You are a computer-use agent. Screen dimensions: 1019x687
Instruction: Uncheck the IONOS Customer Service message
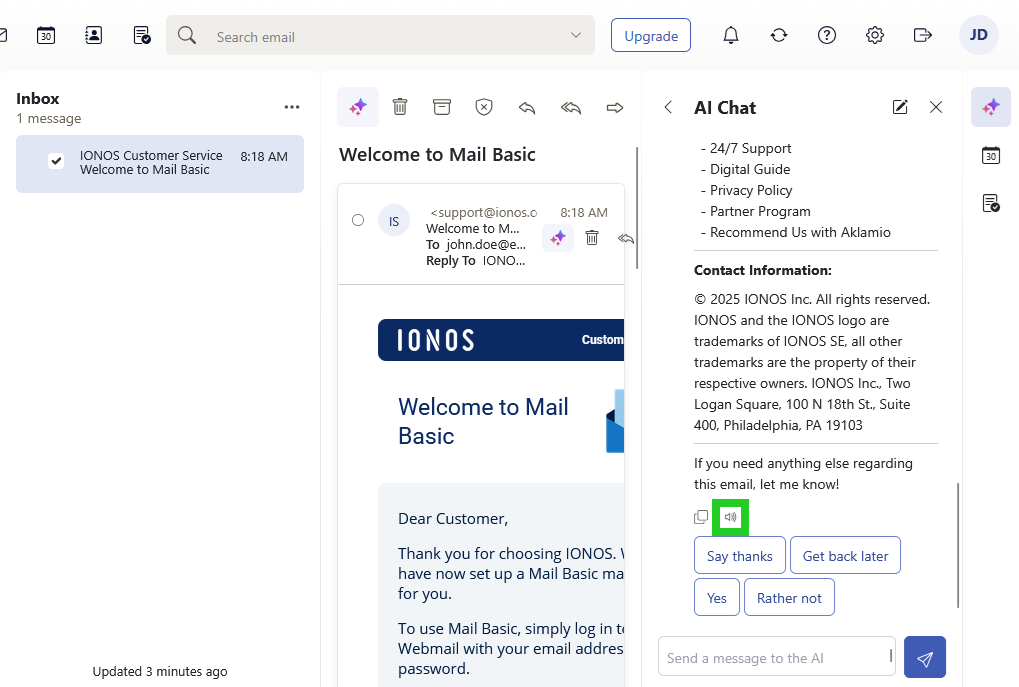click(x=56, y=161)
